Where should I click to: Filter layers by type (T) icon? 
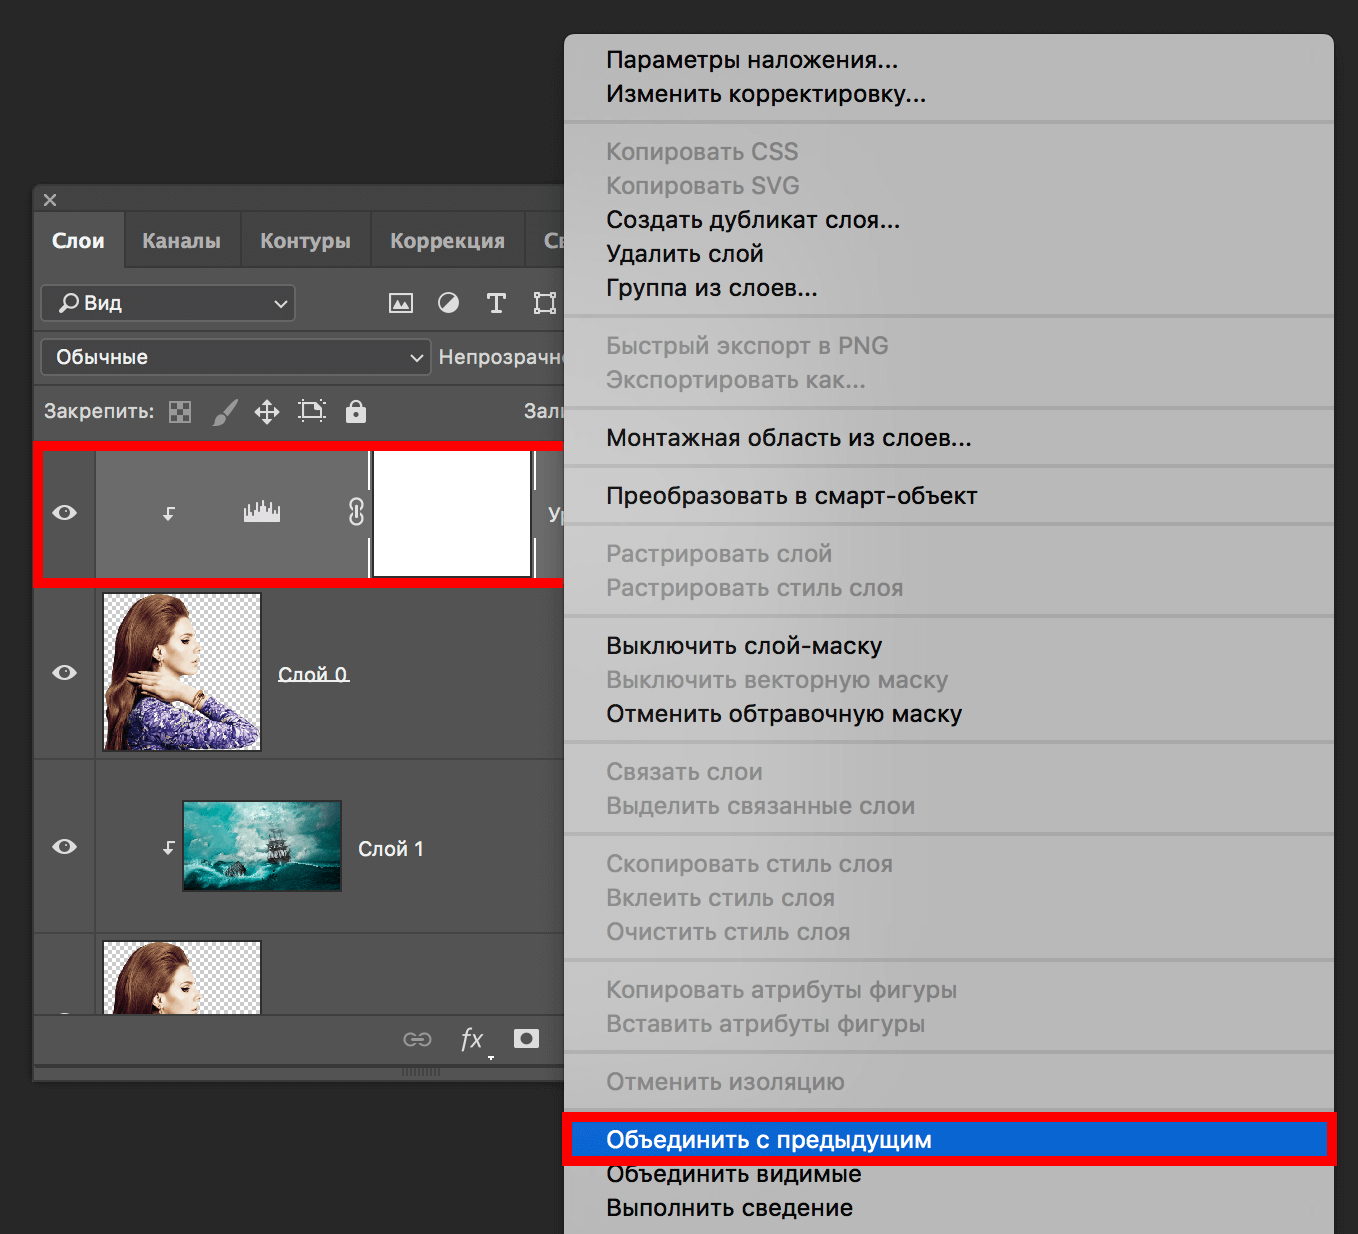496,303
